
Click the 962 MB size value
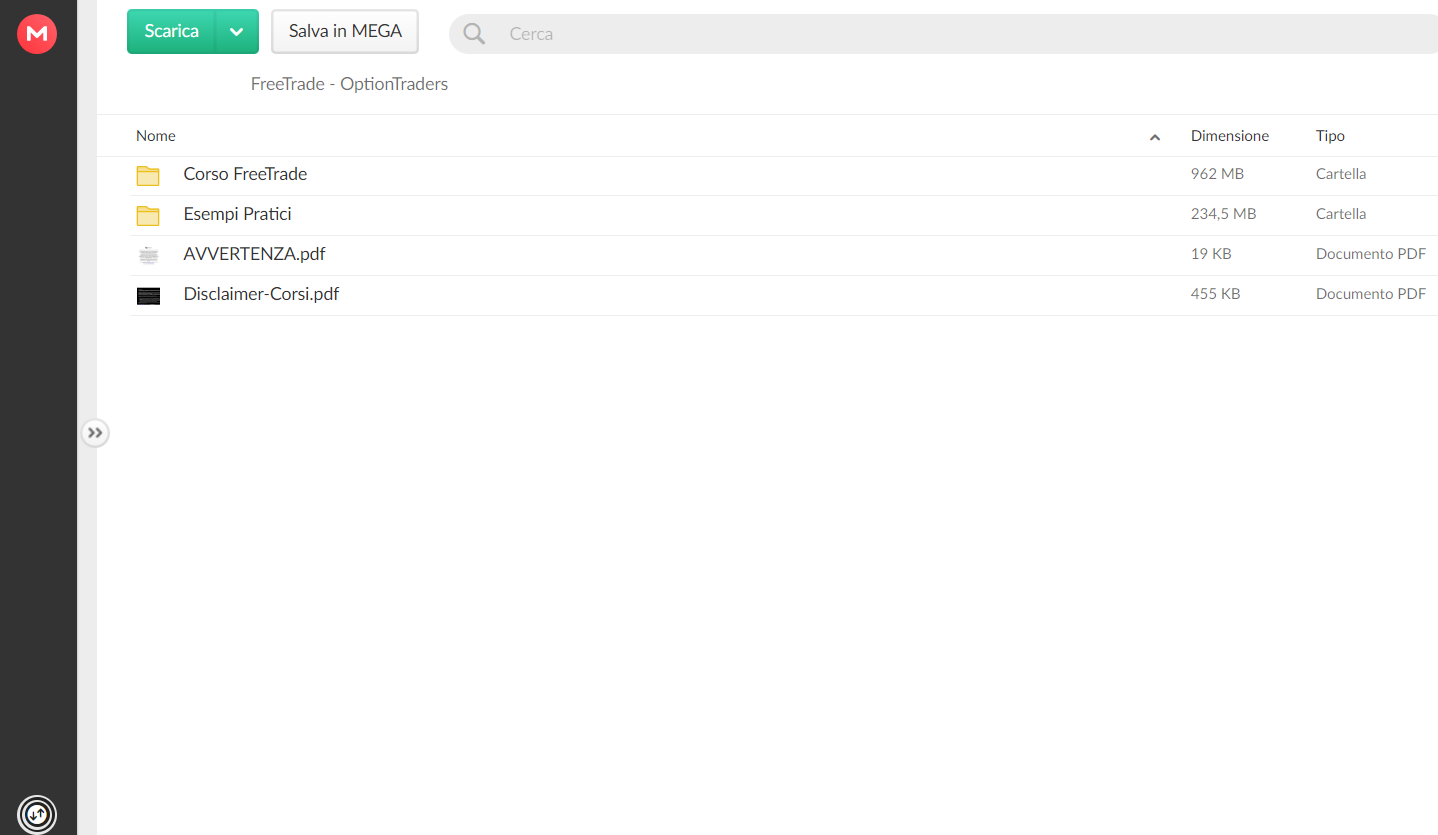click(1217, 174)
